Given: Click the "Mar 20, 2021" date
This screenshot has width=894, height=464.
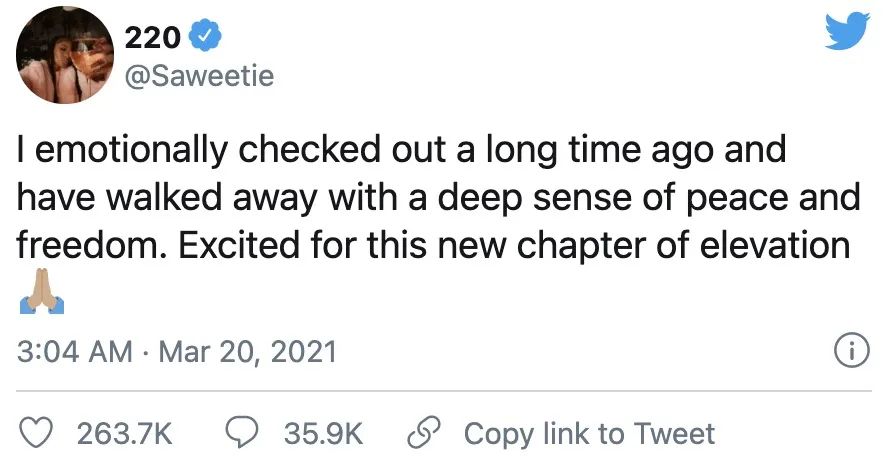Looking at the screenshot, I should tap(250, 352).
